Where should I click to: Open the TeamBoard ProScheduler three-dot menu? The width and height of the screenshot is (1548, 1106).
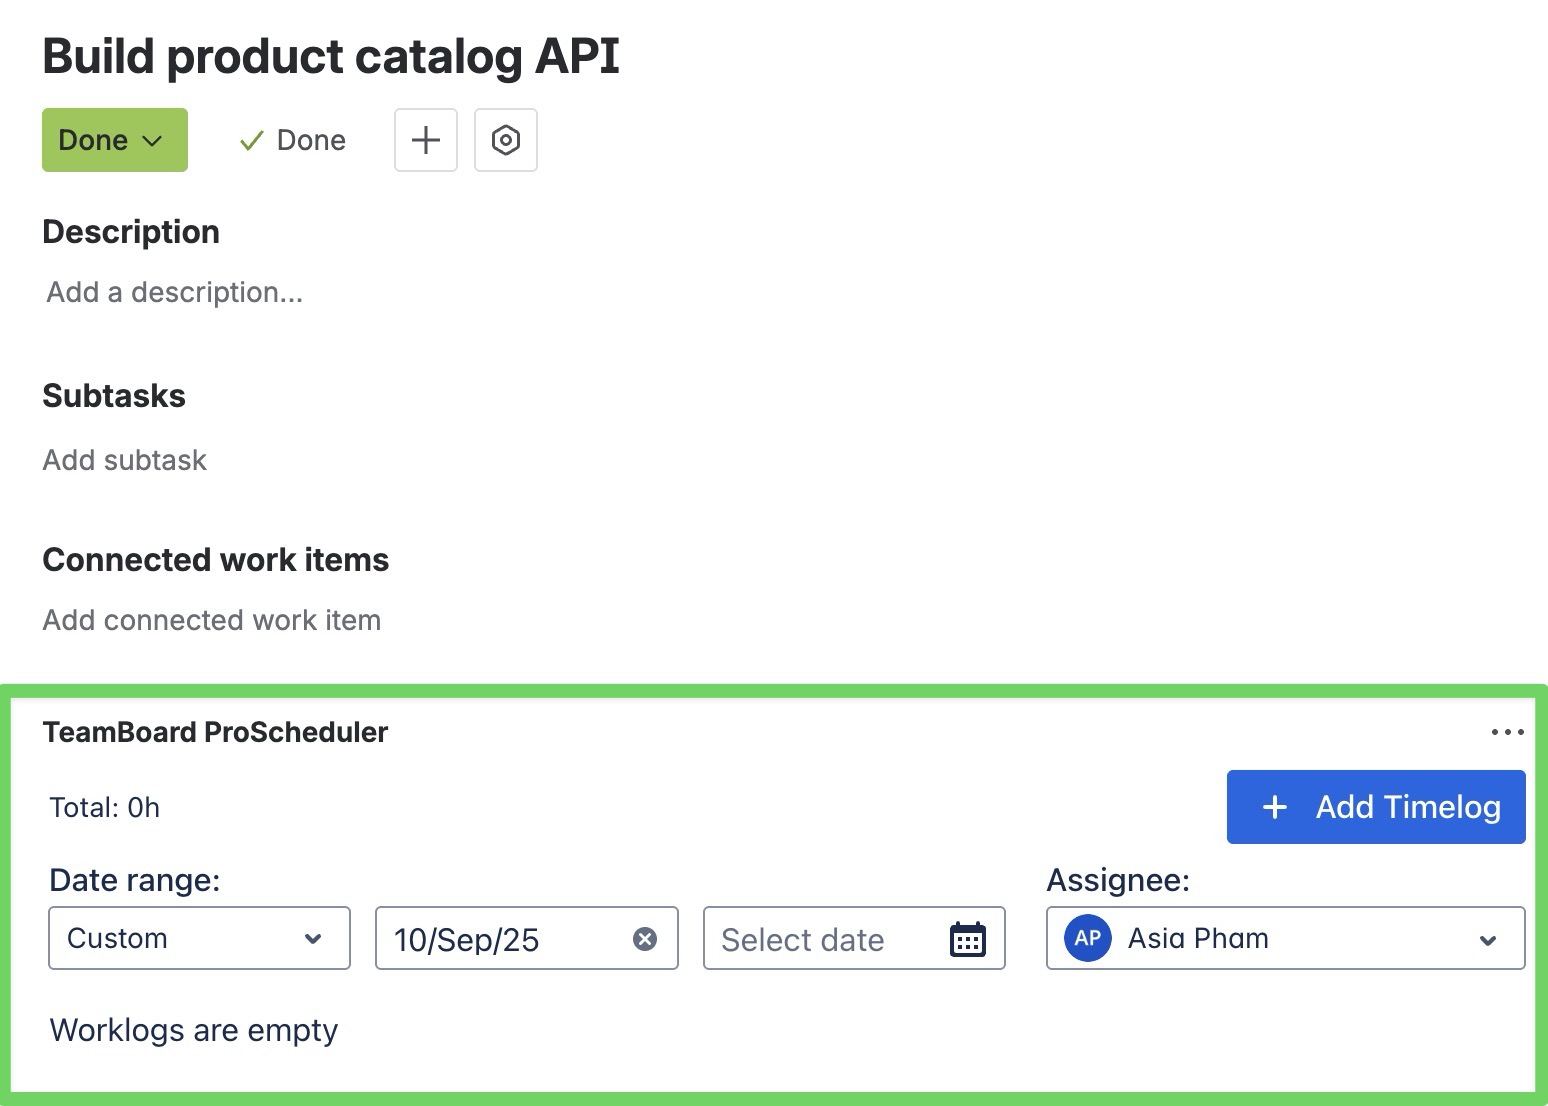click(x=1506, y=732)
